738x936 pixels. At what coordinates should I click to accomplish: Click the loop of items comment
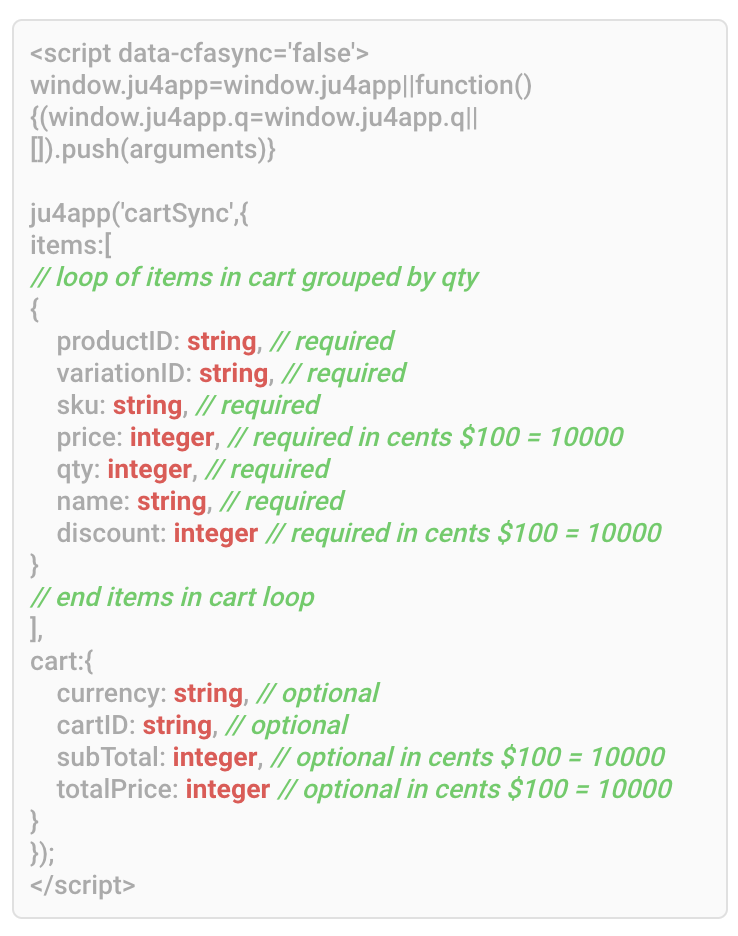pyautogui.click(x=254, y=277)
